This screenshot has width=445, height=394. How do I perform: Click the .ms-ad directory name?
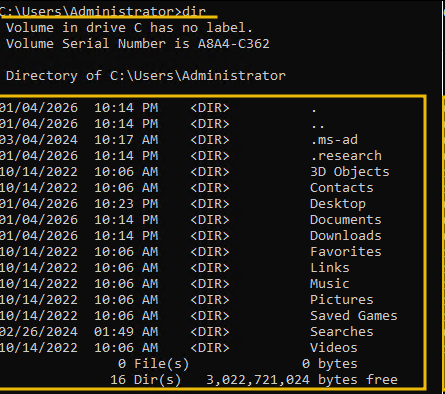point(334,140)
